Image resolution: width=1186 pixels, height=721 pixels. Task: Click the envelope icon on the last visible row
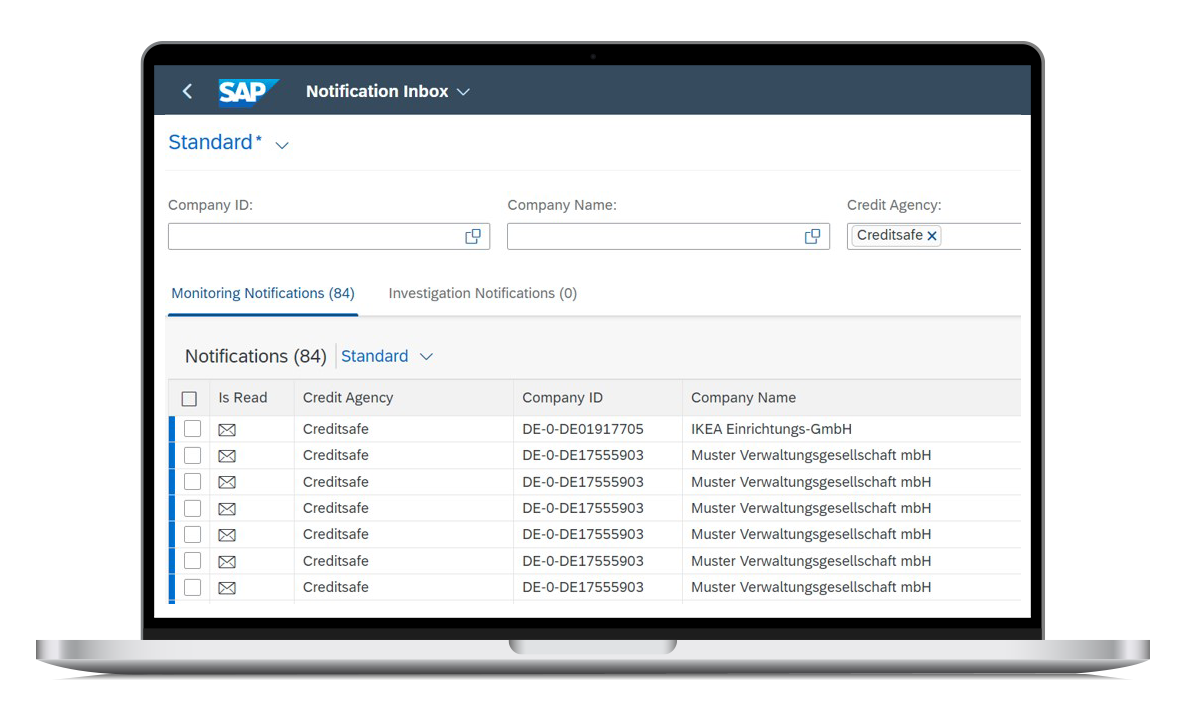[x=227, y=587]
